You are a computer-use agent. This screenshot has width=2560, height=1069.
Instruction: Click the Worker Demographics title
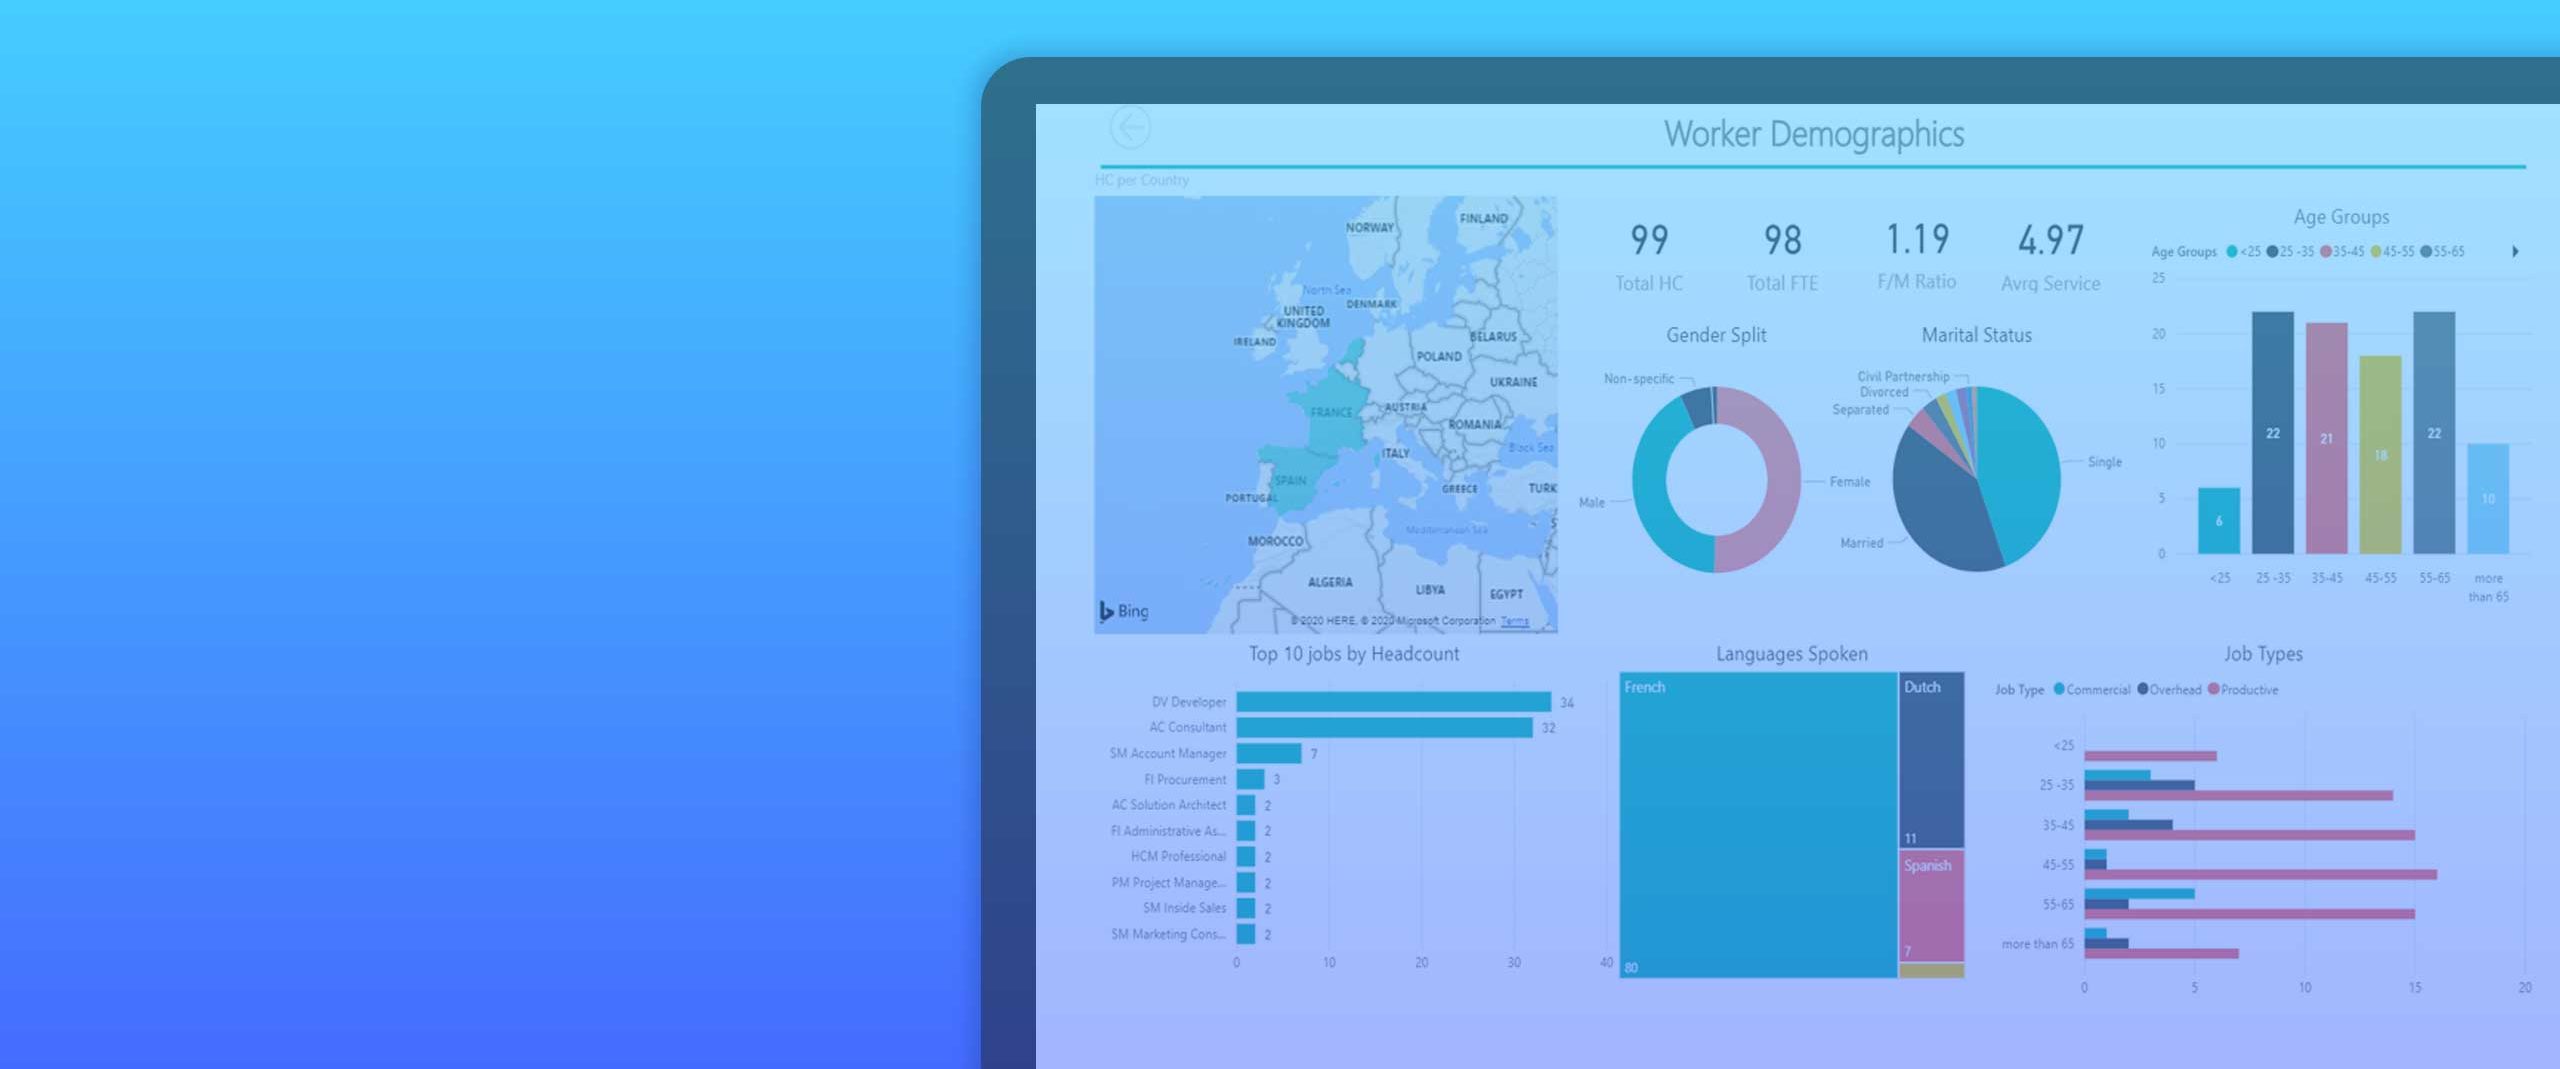(1814, 134)
